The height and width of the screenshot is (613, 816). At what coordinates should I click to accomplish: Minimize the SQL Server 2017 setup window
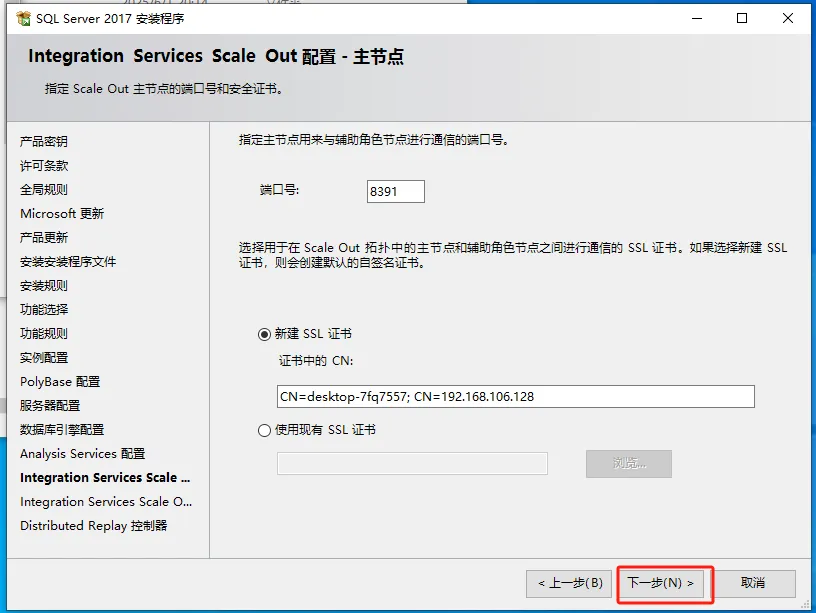pos(697,19)
